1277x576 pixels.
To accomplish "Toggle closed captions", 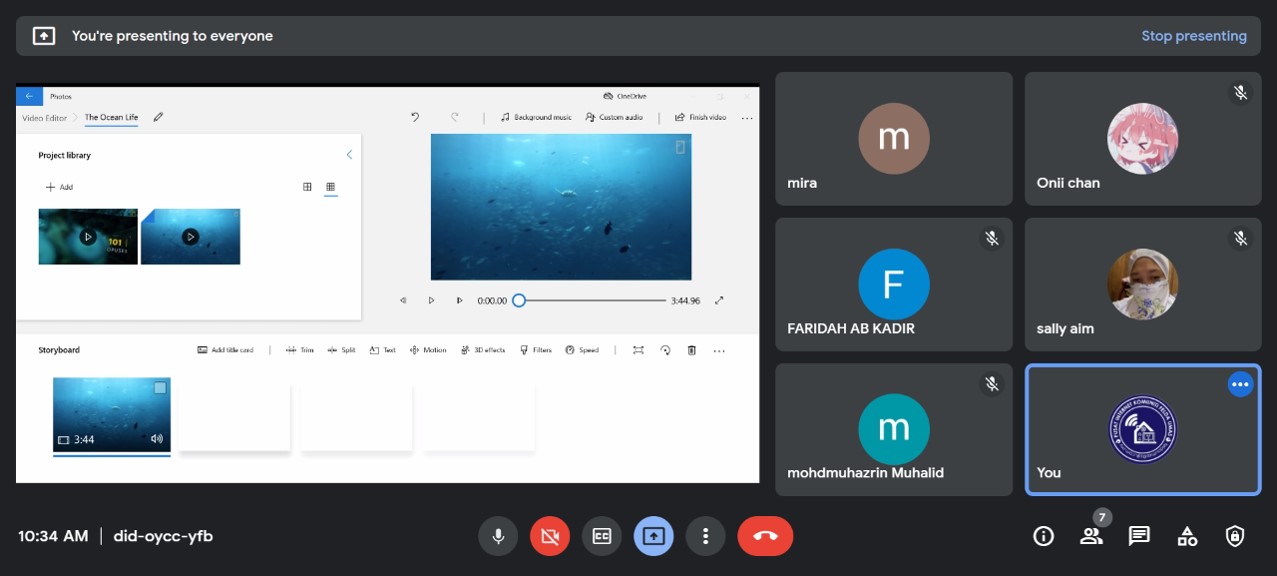I will [601, 536].
